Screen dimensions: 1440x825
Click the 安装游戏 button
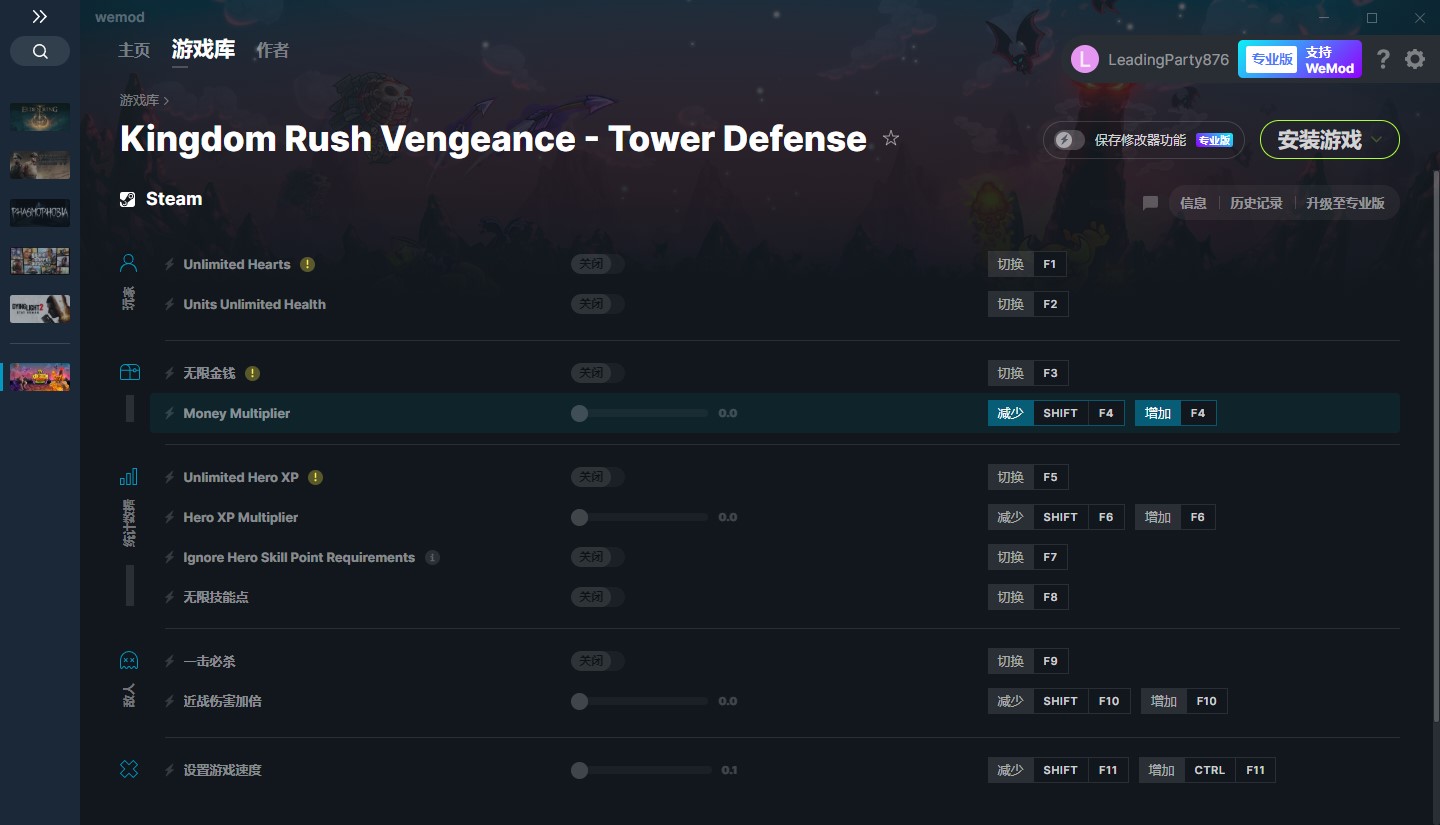[x=1329, y=140]
